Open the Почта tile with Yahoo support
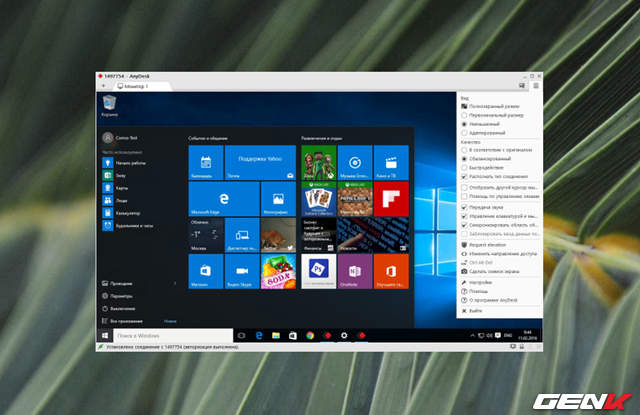The image size is (640, 415). 260,162
